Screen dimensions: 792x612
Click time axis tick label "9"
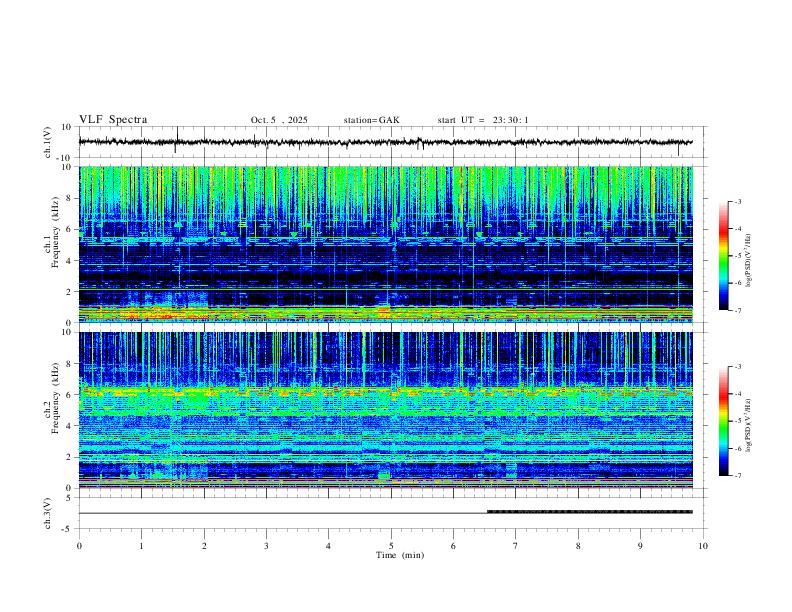pyautogui.click(x=640, y=546)
